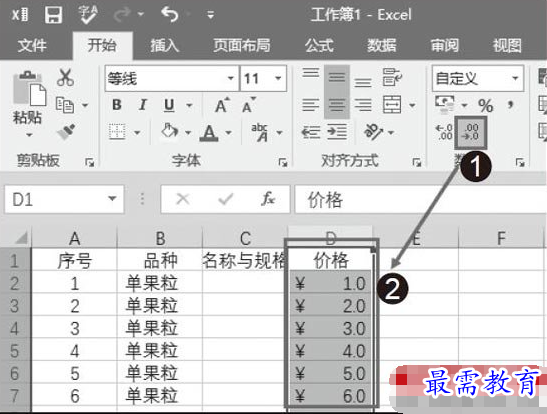
Task: Expand the Font Color palette arrow
Action: pos(228,133)
